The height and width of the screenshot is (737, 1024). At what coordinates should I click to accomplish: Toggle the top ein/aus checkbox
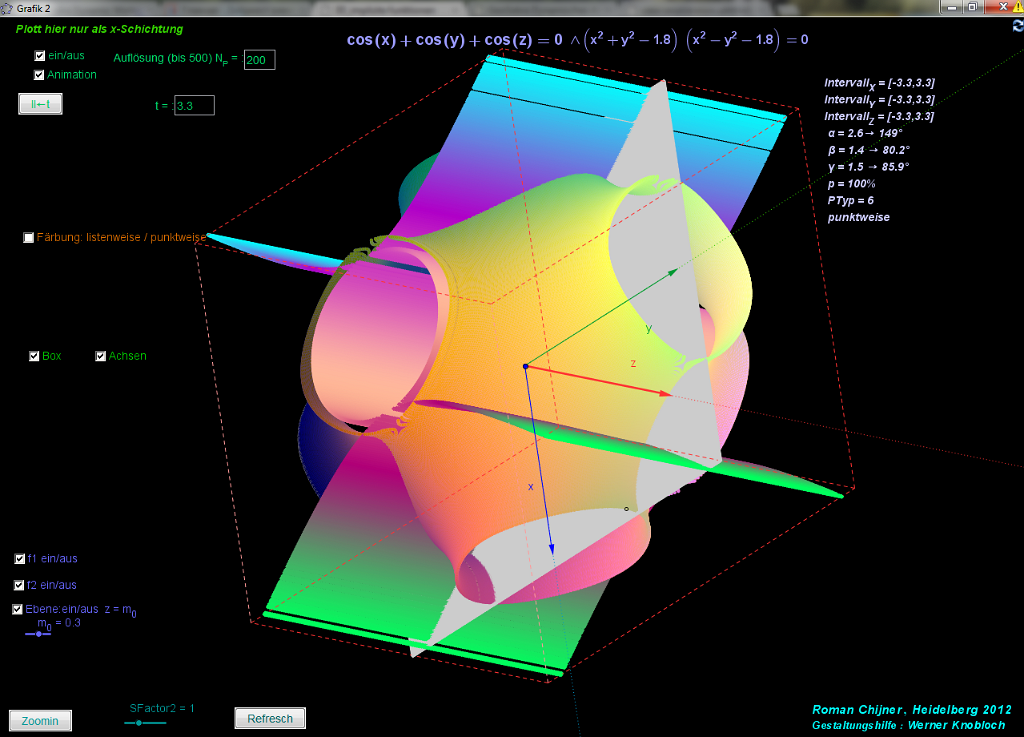[x=40, y=57]
